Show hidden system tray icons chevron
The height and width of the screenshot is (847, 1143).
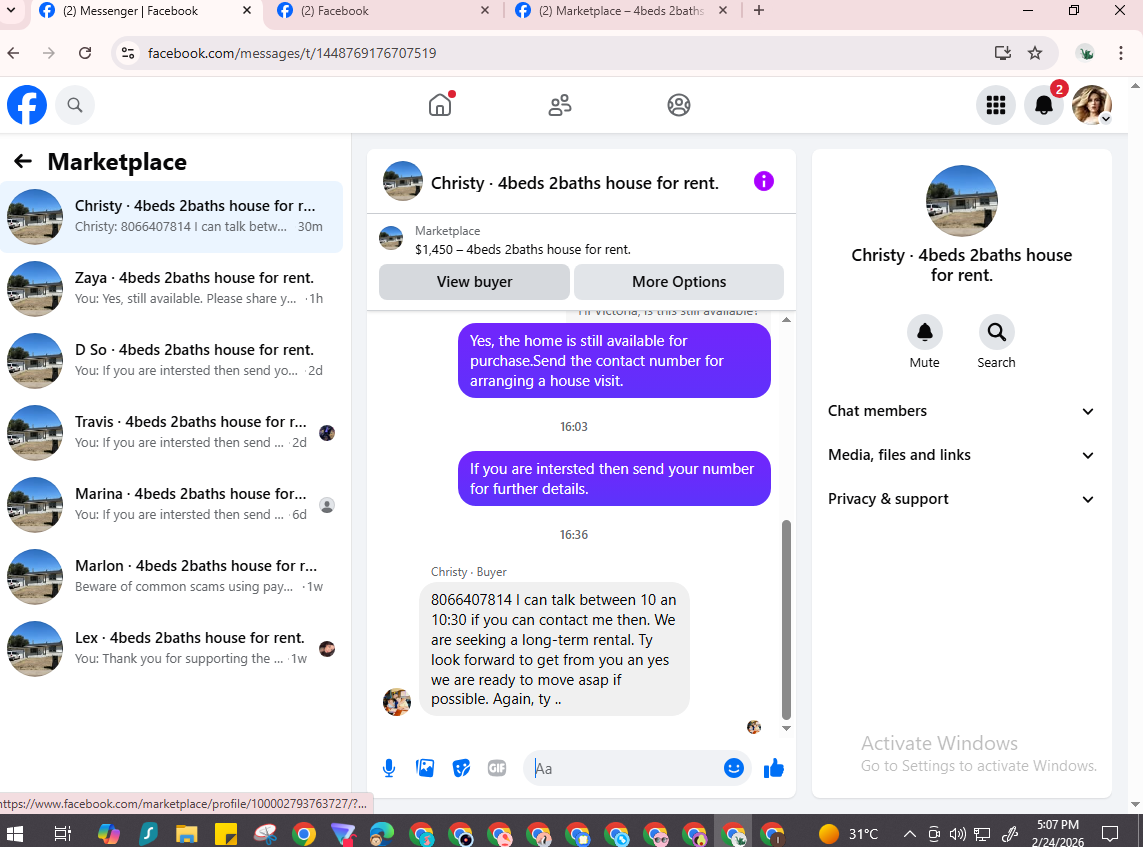tap(909, 833)
